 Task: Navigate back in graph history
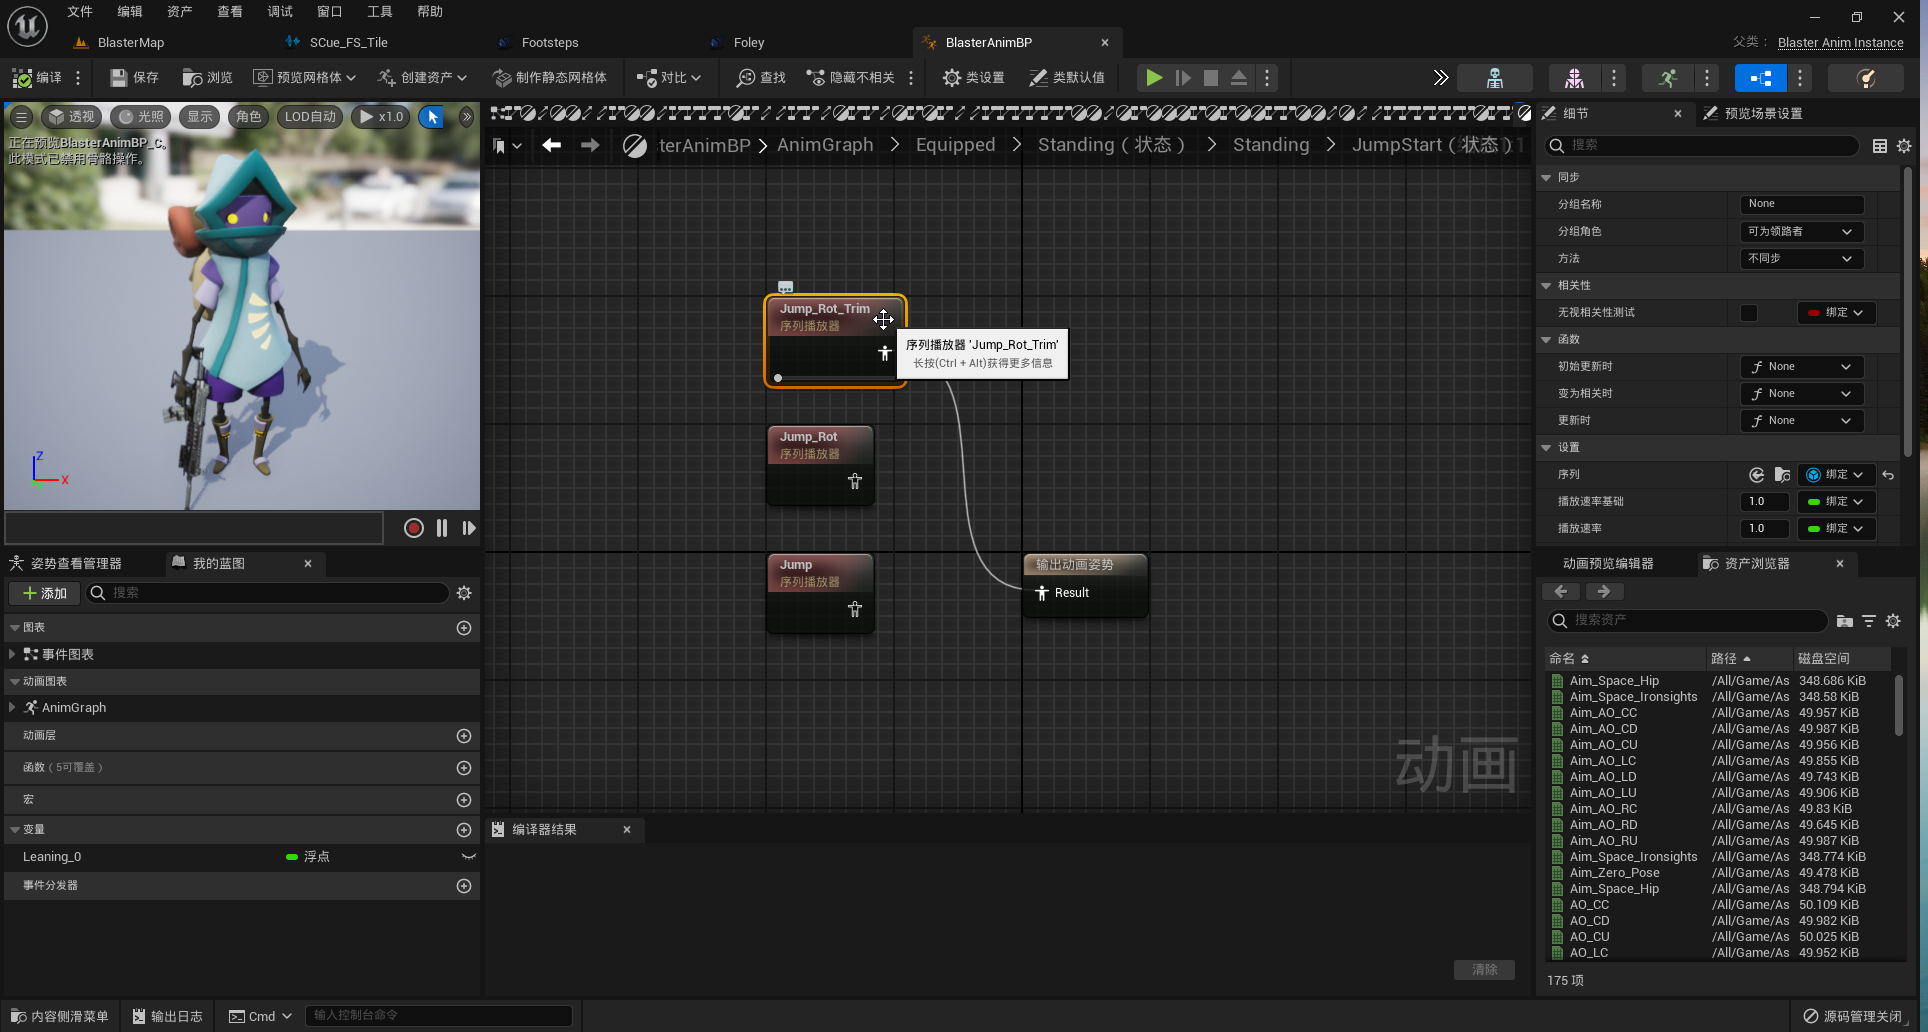551,145
